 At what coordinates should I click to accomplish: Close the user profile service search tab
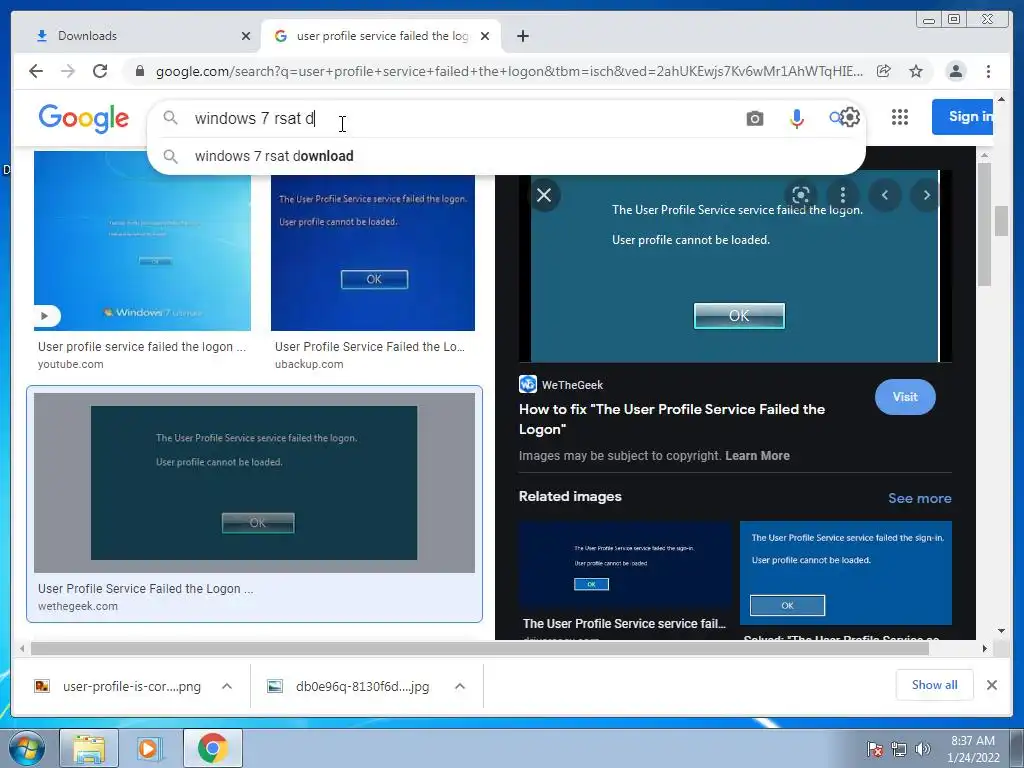[485, 36]
